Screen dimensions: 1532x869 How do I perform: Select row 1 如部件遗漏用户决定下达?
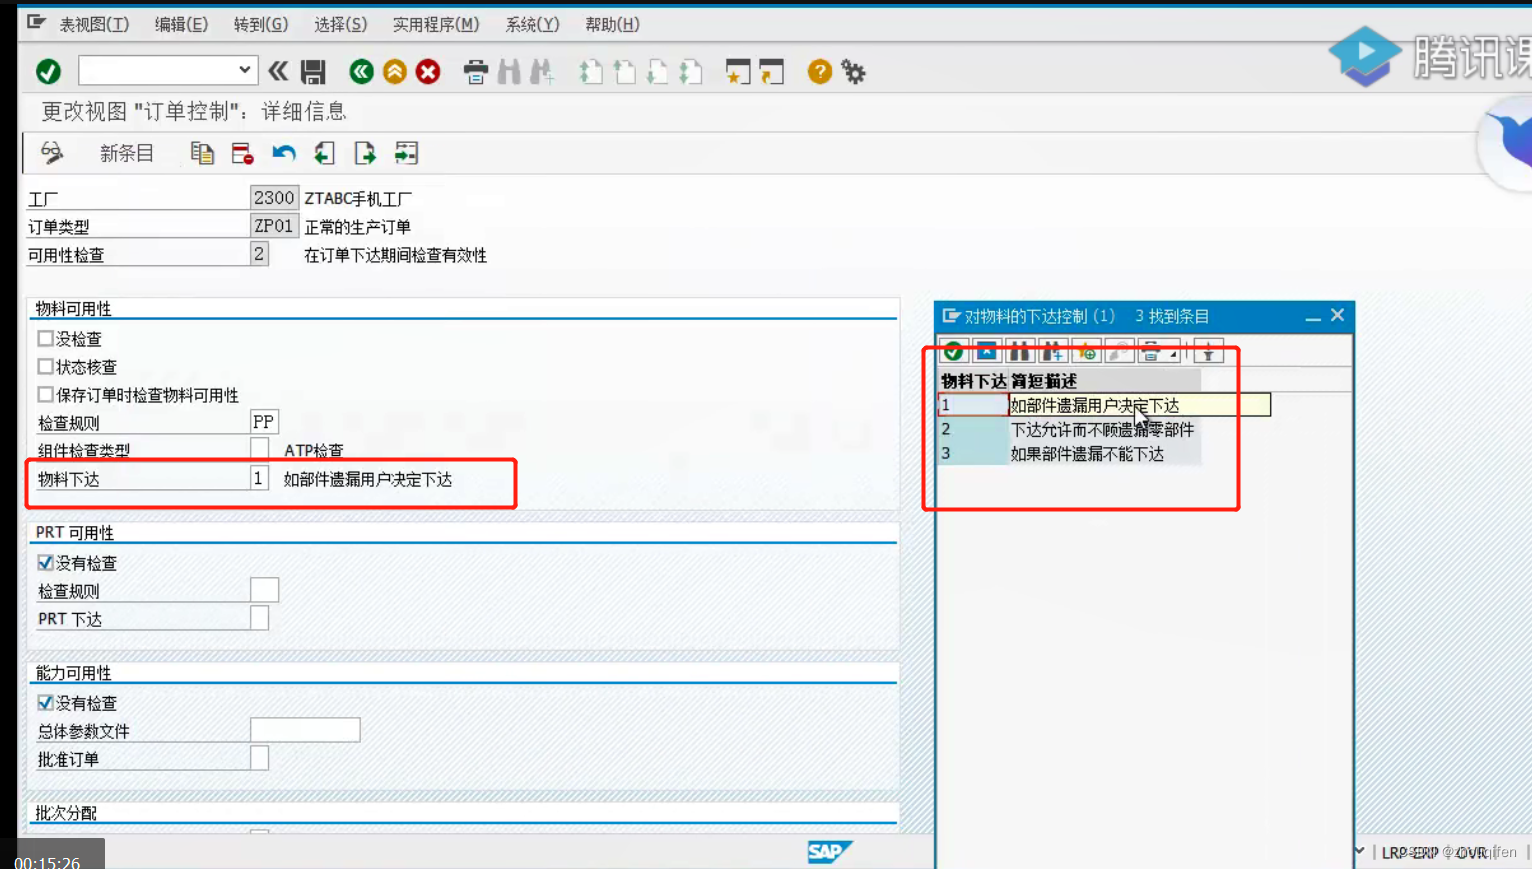[x=1104, y=405]
